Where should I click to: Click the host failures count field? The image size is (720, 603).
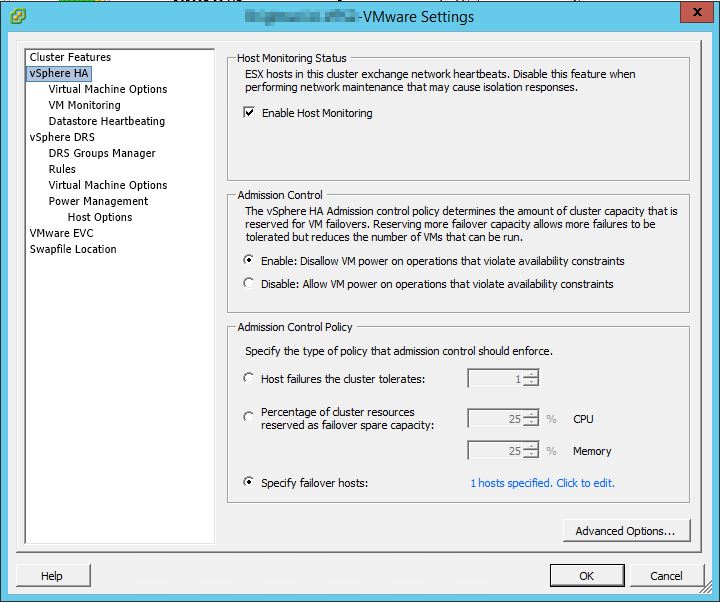click(495, 378)
